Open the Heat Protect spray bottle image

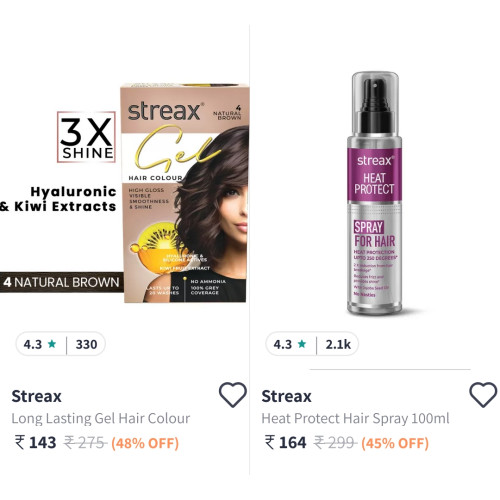[x=374, y=193]
